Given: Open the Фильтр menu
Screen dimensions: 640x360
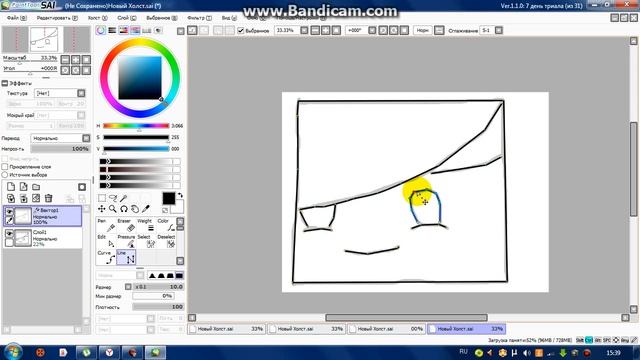Looking at the screenshot, I should tap(199, 18).
